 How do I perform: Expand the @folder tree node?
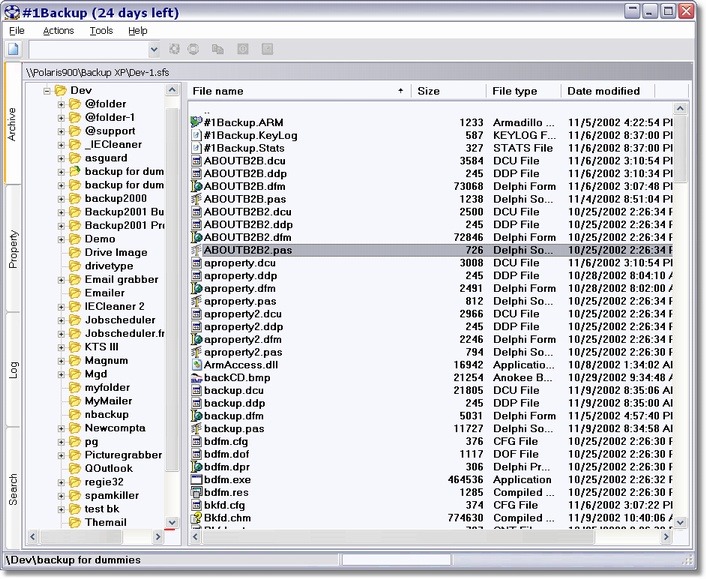(61, 104)
